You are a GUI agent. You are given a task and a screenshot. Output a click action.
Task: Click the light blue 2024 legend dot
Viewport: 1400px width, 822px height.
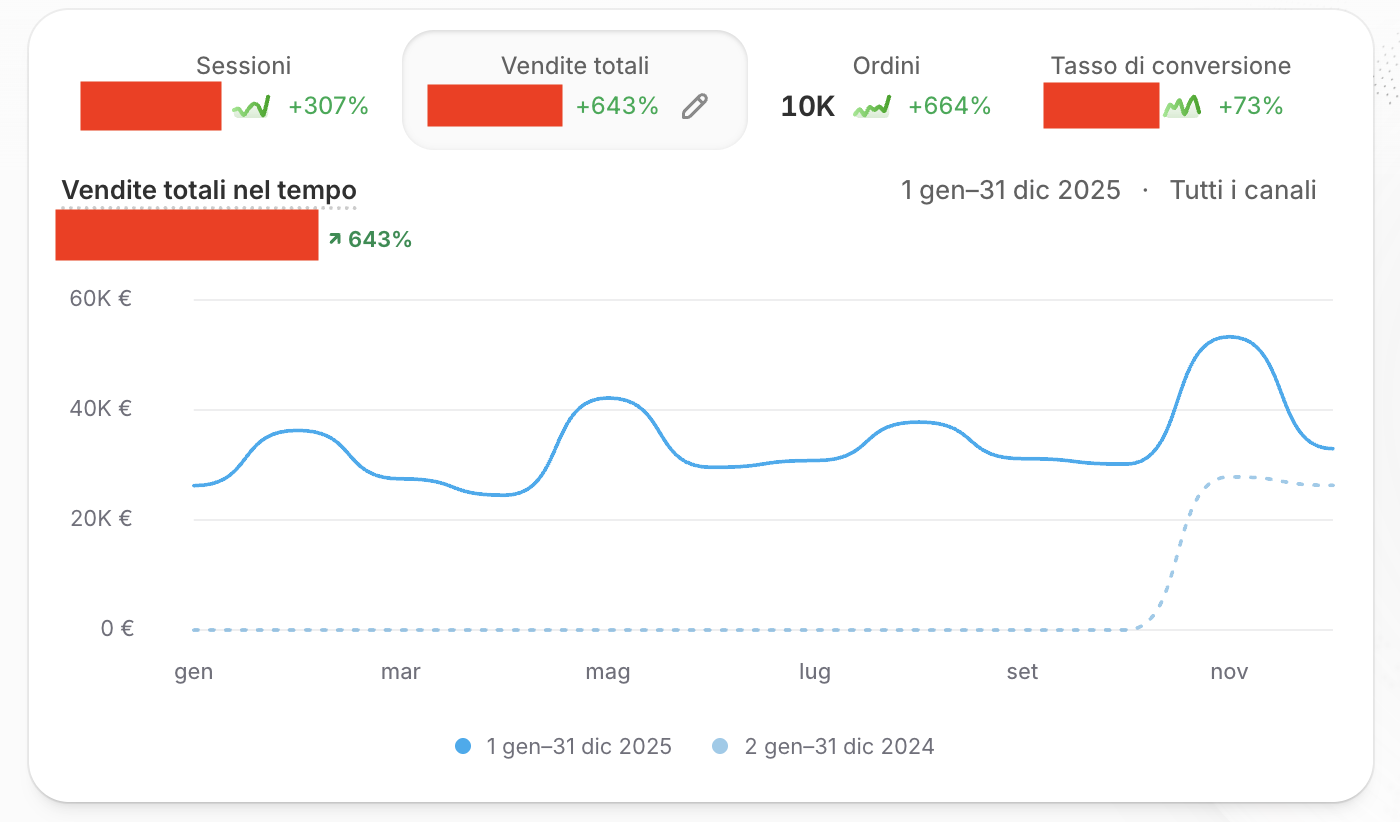click(720, 746)
